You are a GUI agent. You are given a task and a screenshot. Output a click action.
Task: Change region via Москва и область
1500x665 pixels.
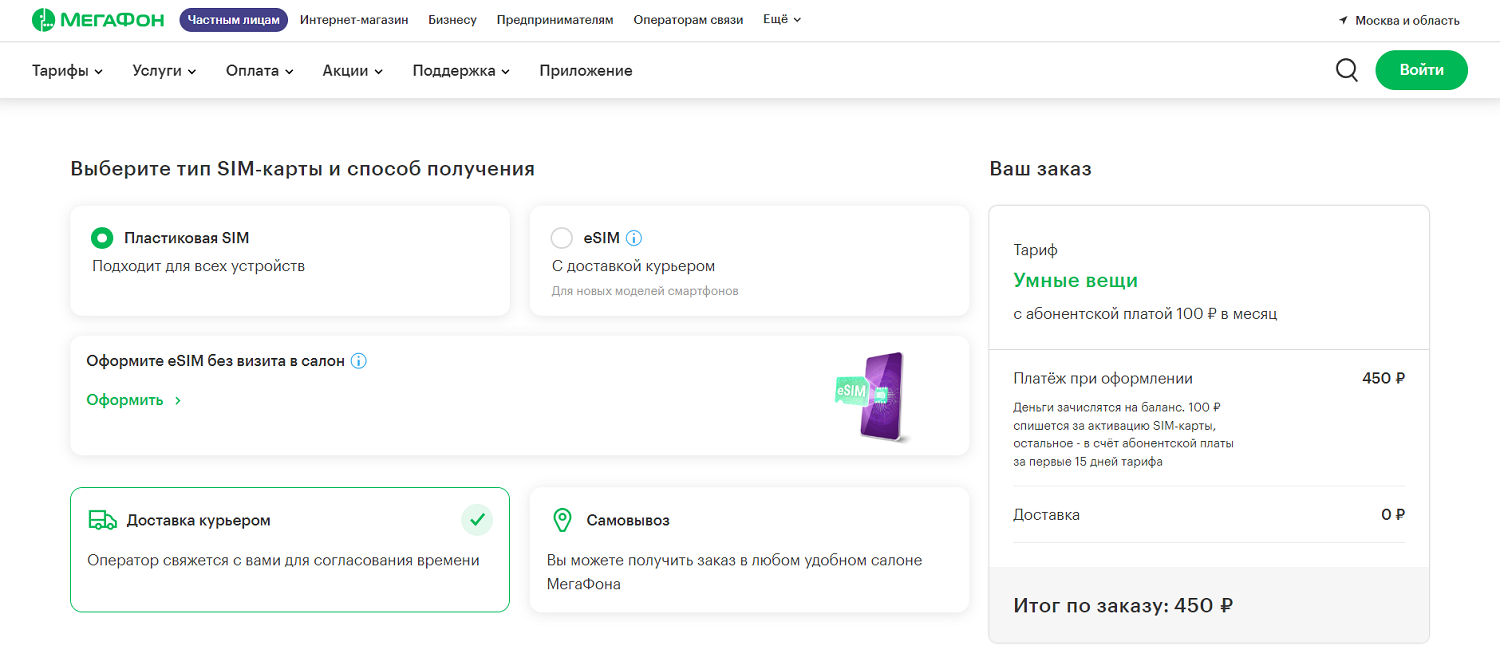1407,20
